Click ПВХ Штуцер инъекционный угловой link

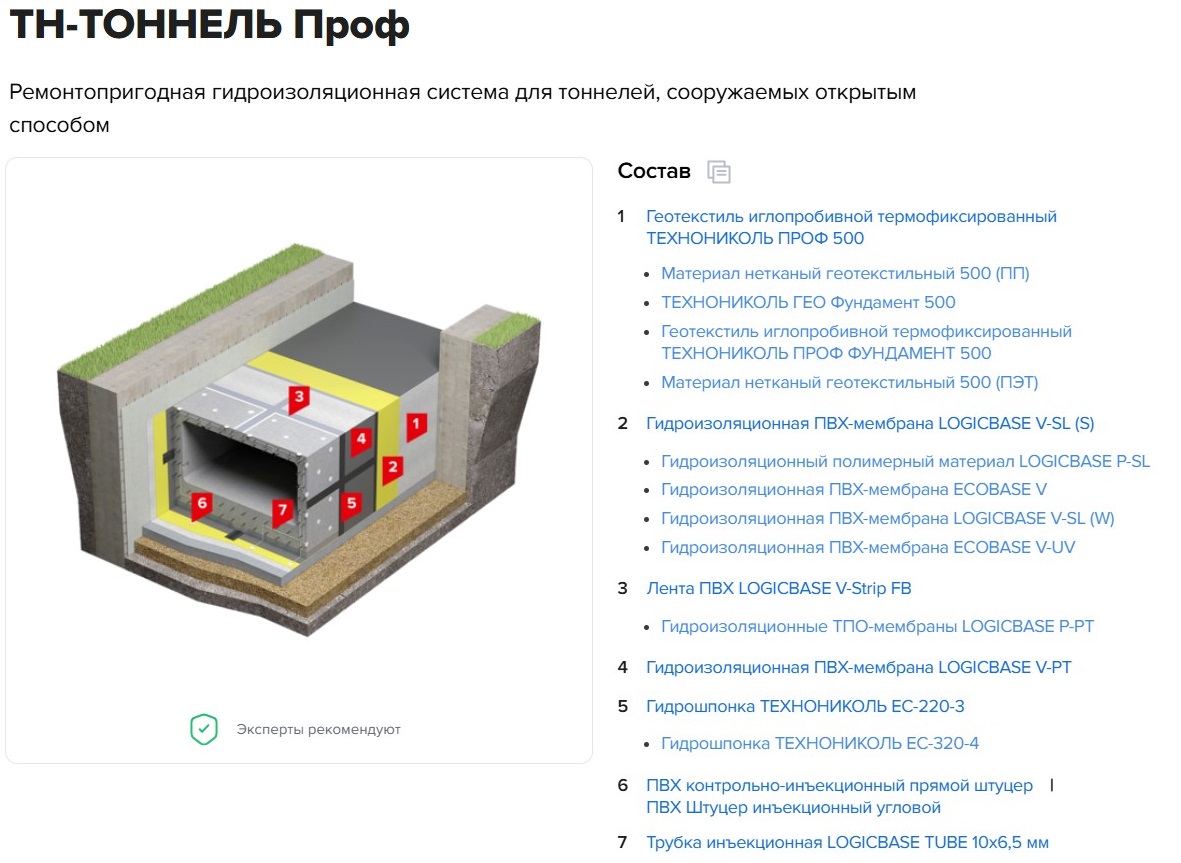click(x=793, y=807)
